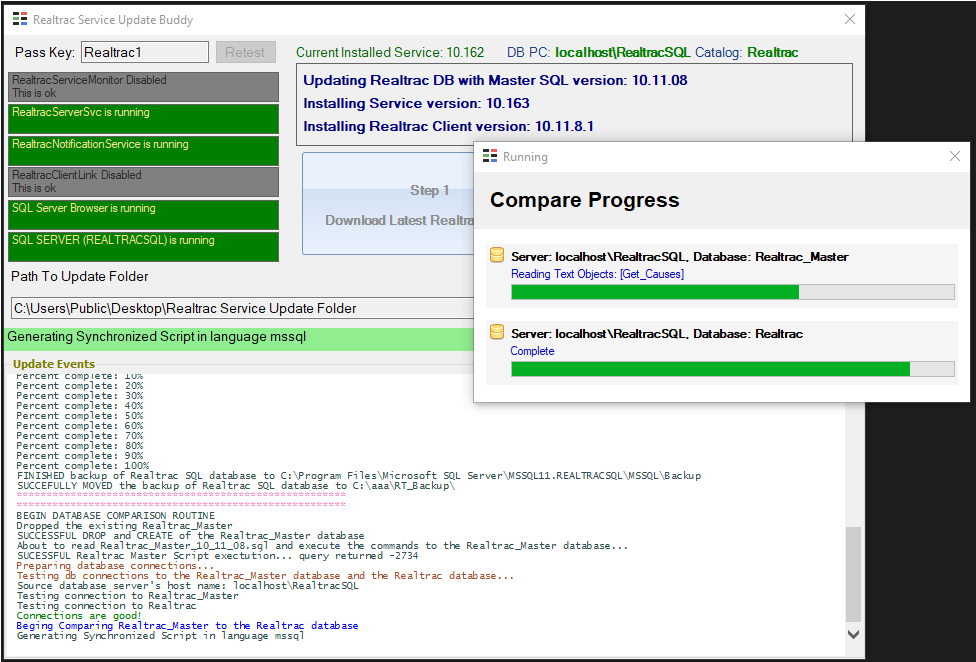The image size is (976, 662).
Task: Click the RealtracServerSvc is running status
Action: pyautogui.click(x=143, y=118)
